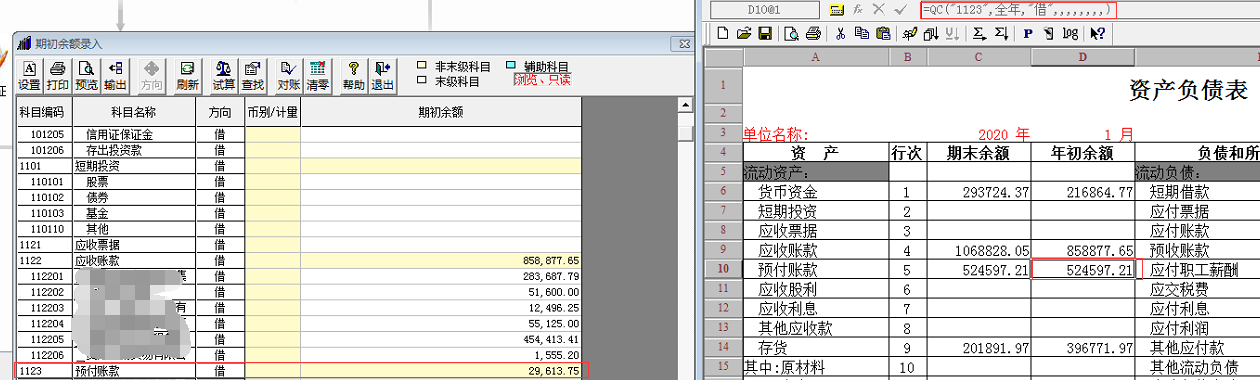Image resolution: width=1260 pixels, height=380 pixels.
Task: Cut selection with scissors icon
Action: point(840,33)
